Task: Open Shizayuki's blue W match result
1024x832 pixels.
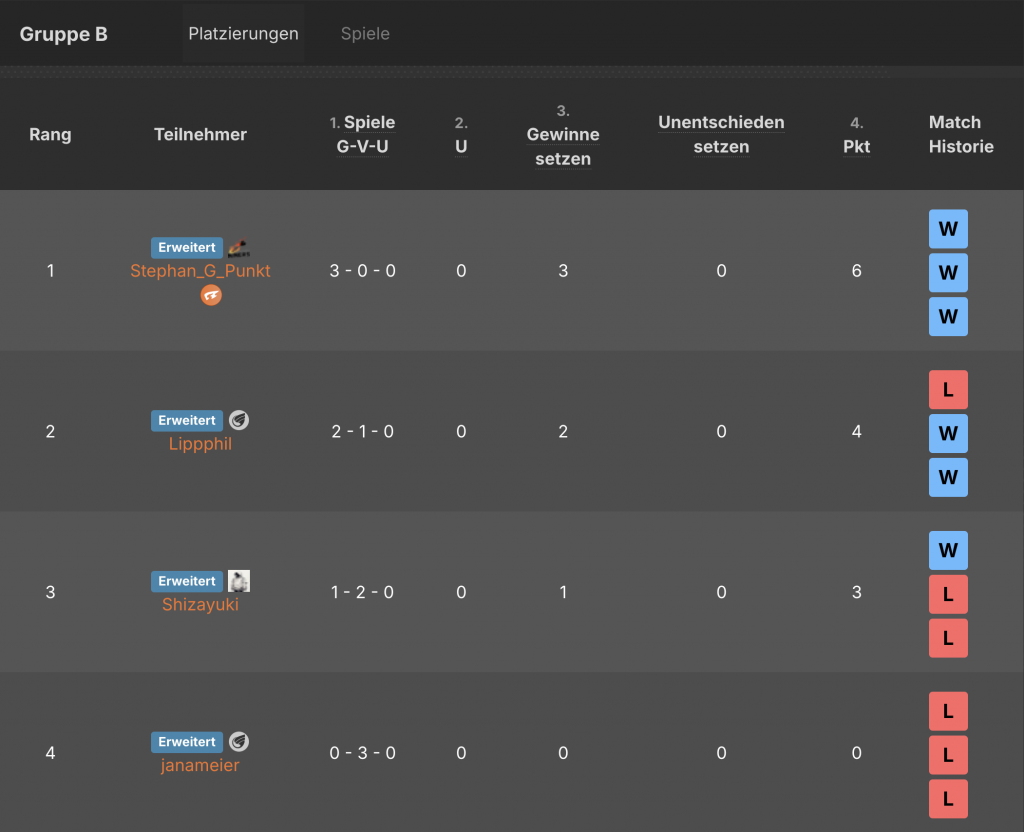Action: click(x=948, y=551)
